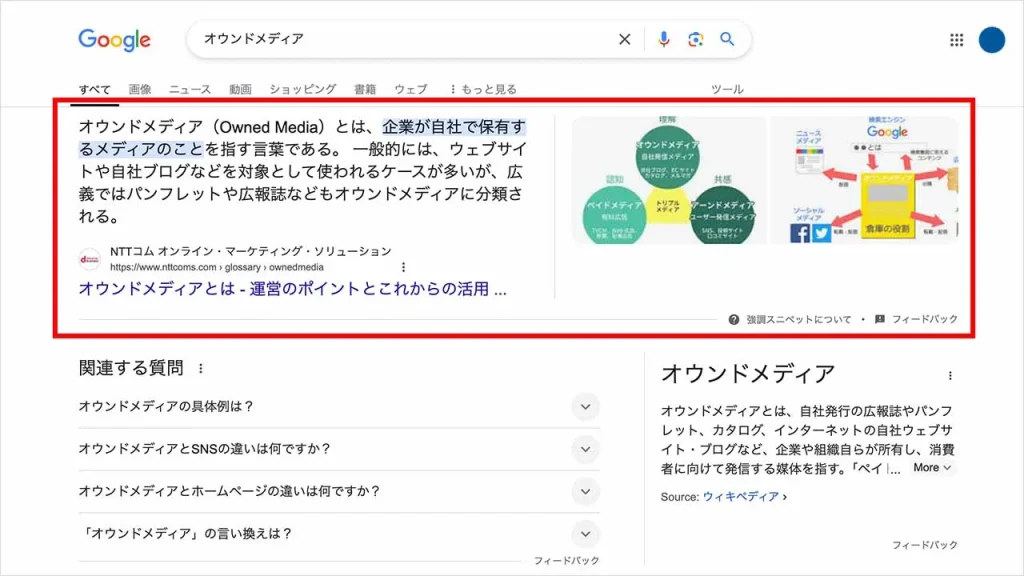1024x576 pixels.
Task: Expand More in the knowledge panel description
Action: coord(932,467)
